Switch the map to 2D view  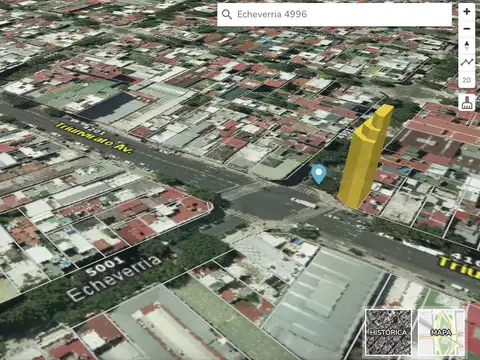(467, 80)
